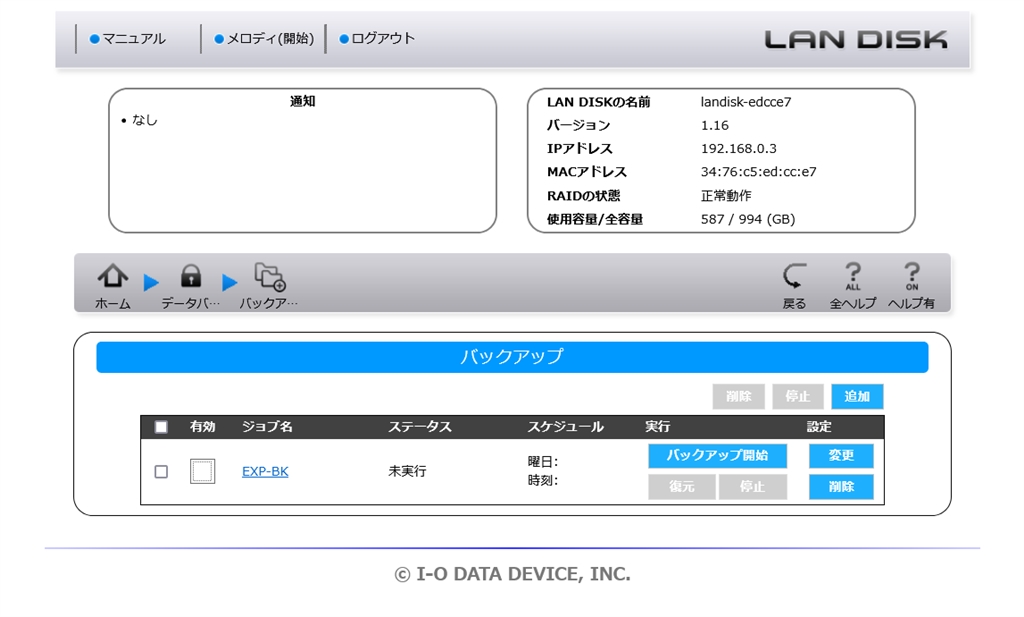
Task: Click the 時刻: schedule label
Action: point(543,481)
